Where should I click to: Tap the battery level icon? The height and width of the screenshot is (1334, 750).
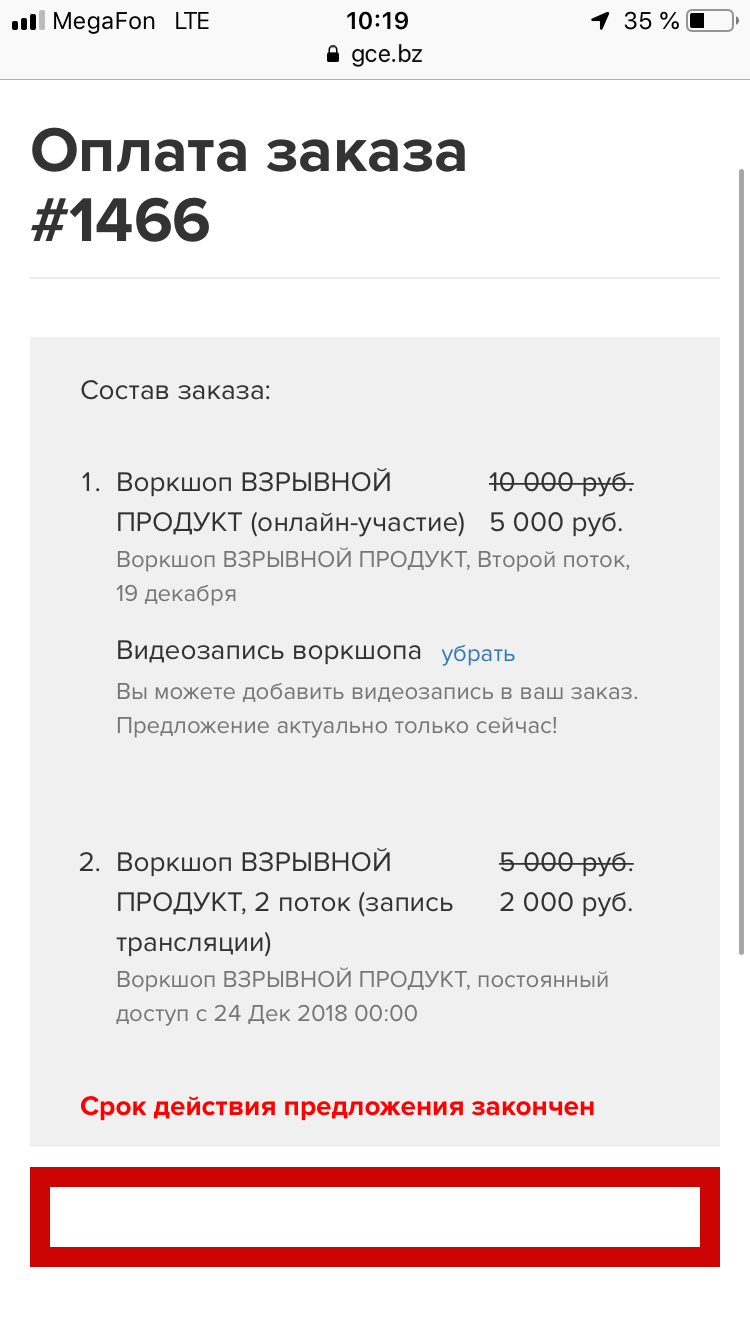(711, 21)
